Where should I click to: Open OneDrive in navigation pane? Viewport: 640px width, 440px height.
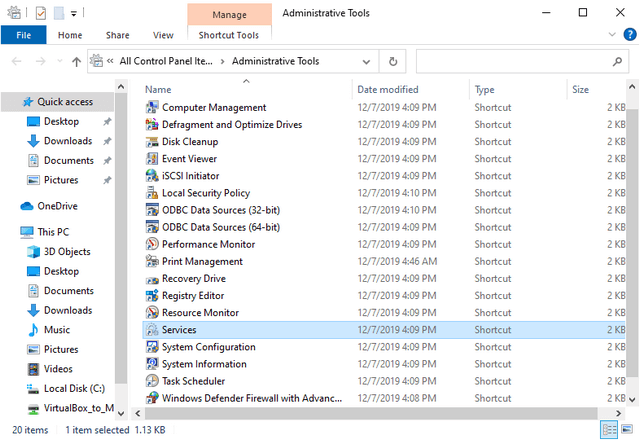coord(57,206)
